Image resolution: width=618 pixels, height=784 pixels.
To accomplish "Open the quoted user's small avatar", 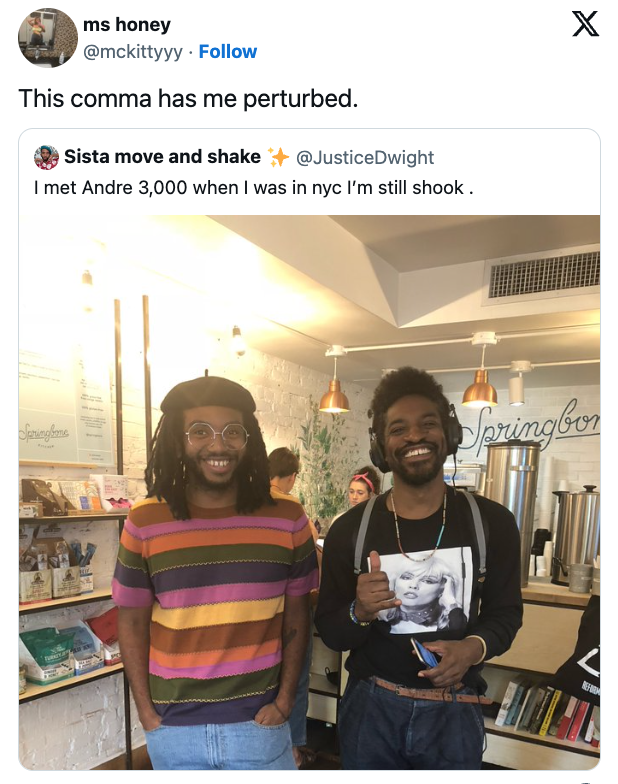I will [46, 158].
